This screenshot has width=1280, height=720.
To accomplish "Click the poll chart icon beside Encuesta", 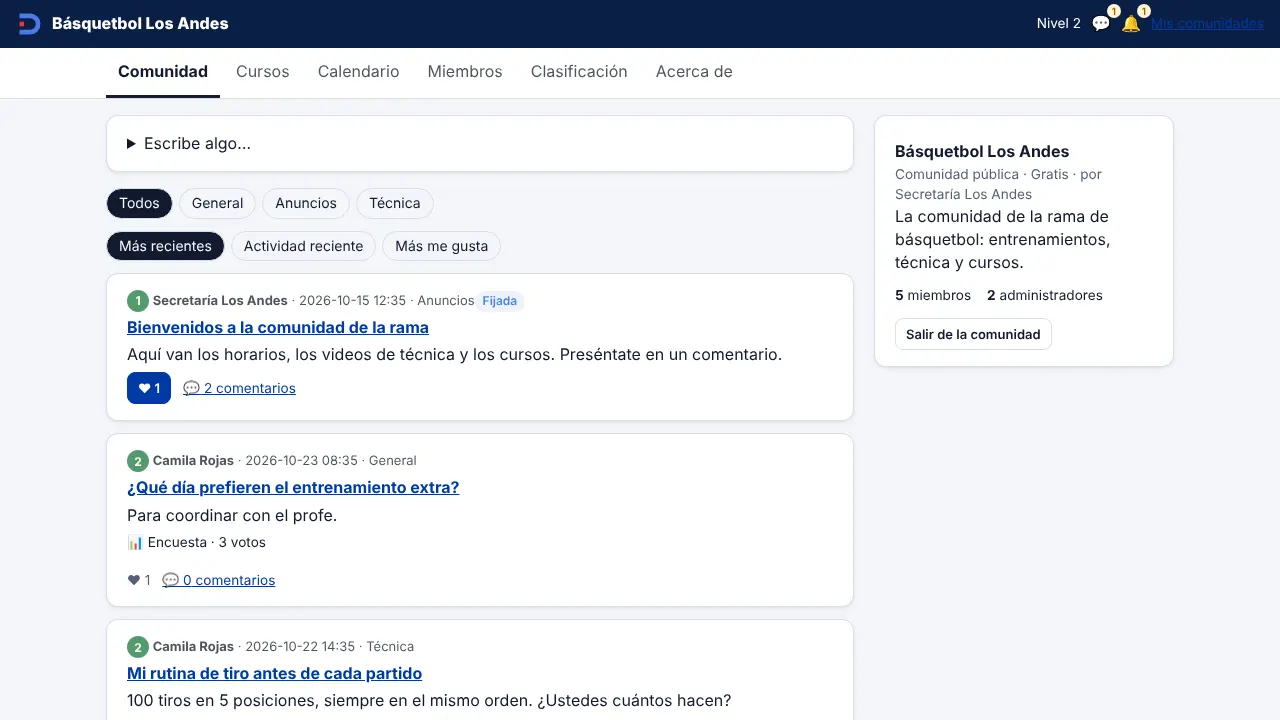I will point(135,543).
